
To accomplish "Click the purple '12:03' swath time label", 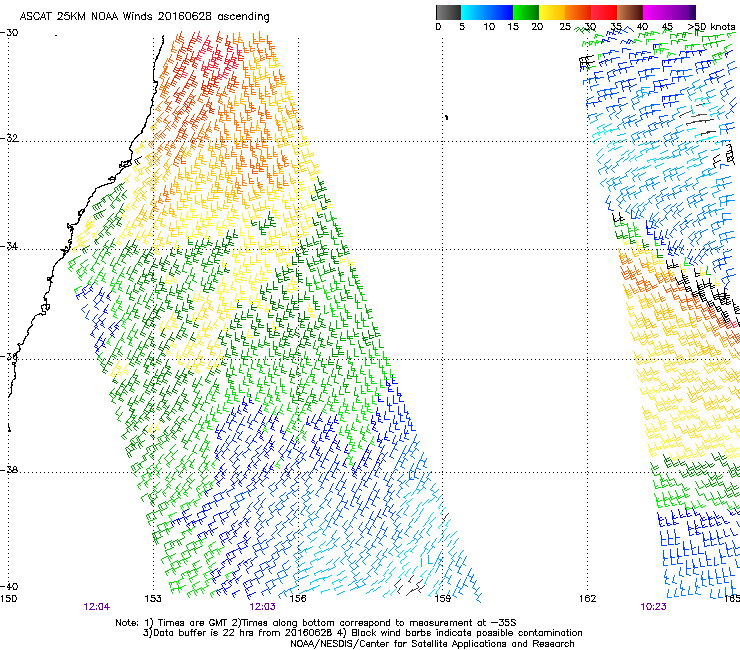I will tap(262, 607).
